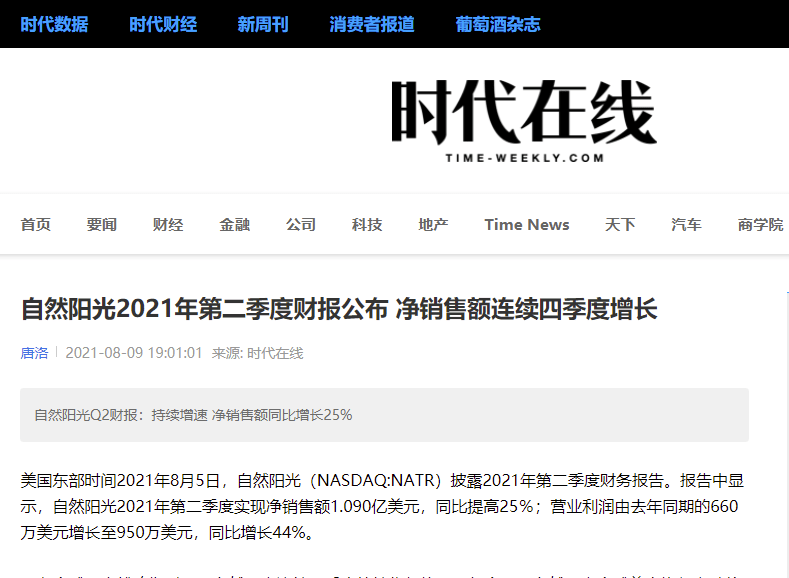Open the 时代数据 top bar link

click(x=54, y=25)
